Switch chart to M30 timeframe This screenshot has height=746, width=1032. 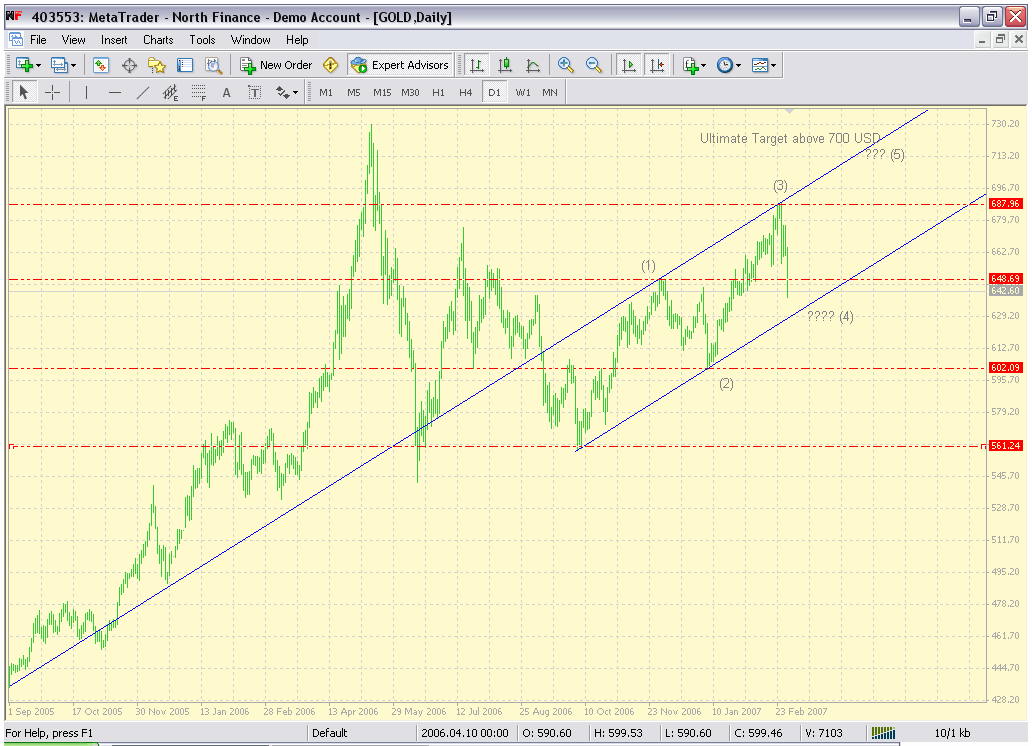click(x=410, y=93)
